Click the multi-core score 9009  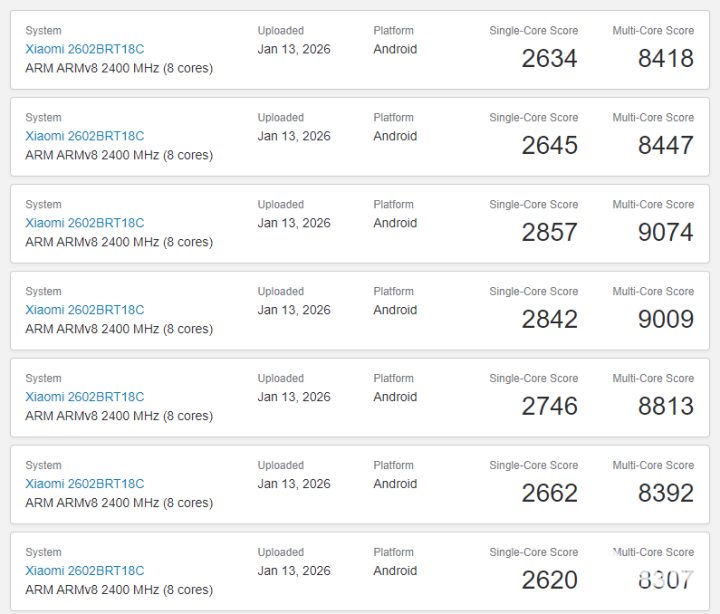pos(665,320)
